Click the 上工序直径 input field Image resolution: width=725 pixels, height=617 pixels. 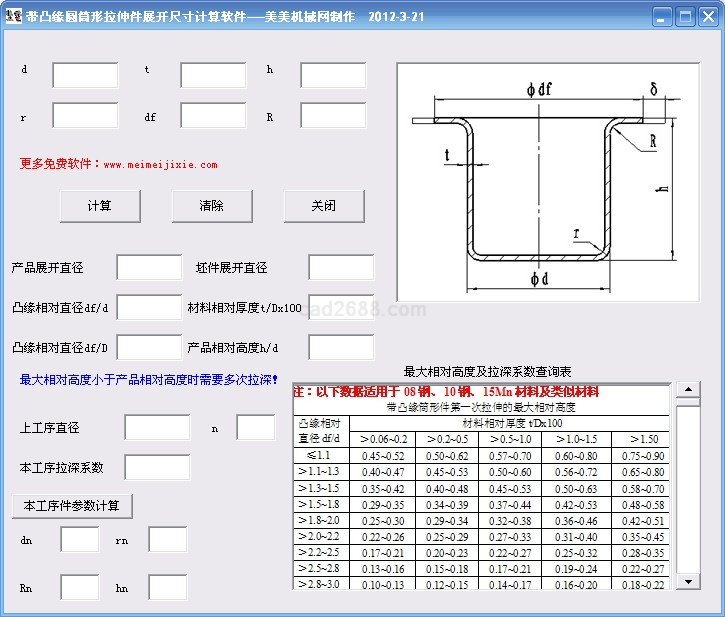pos(157,428)
